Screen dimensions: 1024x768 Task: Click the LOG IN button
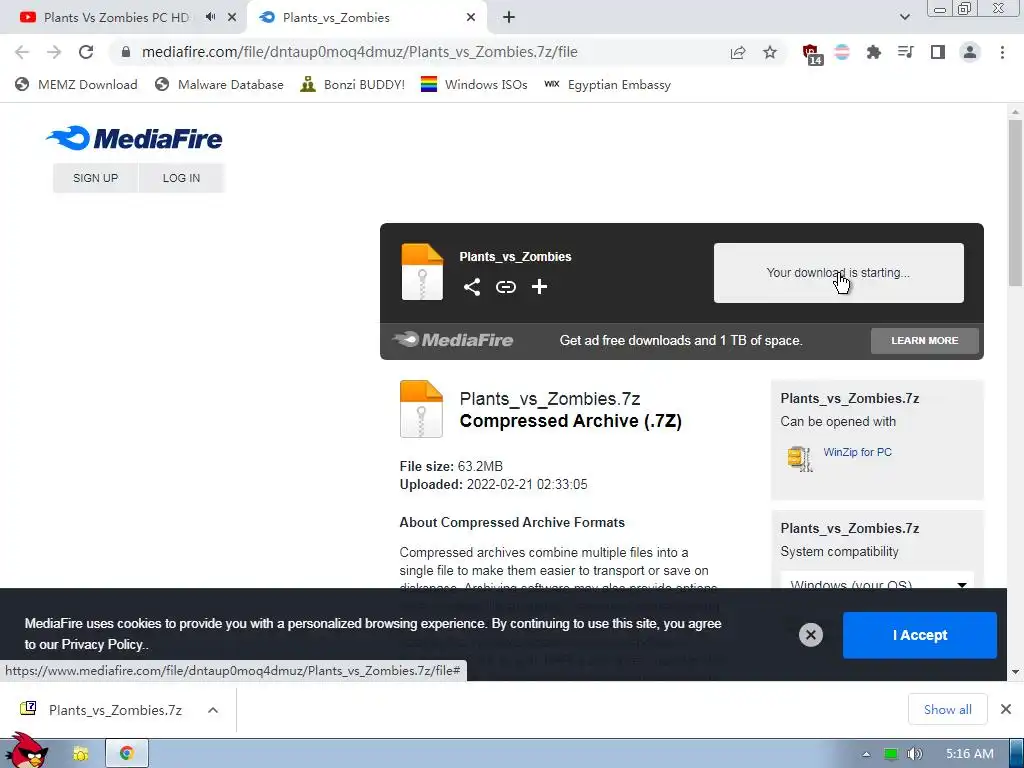[182, 178]
